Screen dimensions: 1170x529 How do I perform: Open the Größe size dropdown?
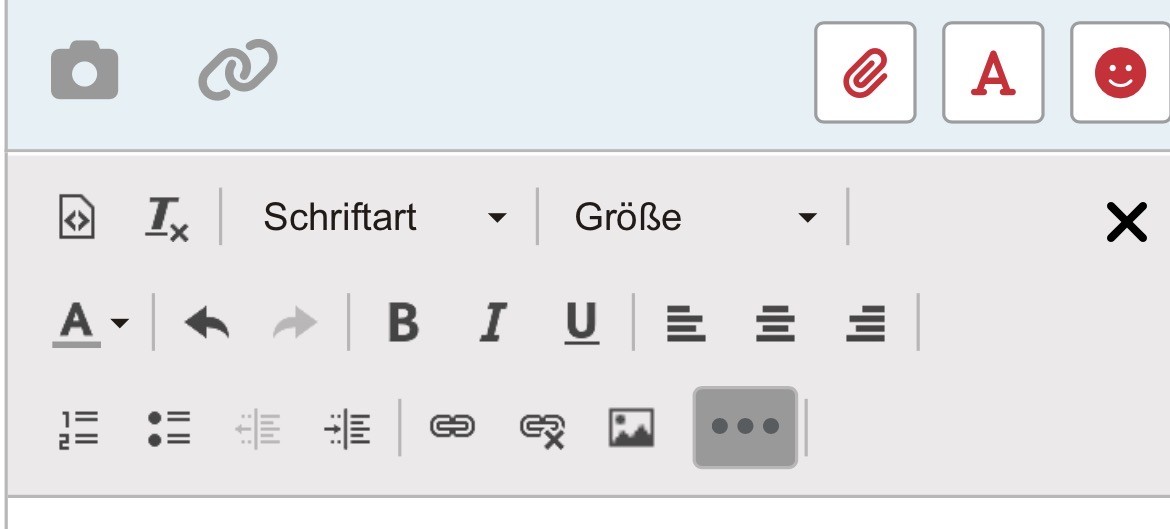pyautogui.click(x=695, y=217)
